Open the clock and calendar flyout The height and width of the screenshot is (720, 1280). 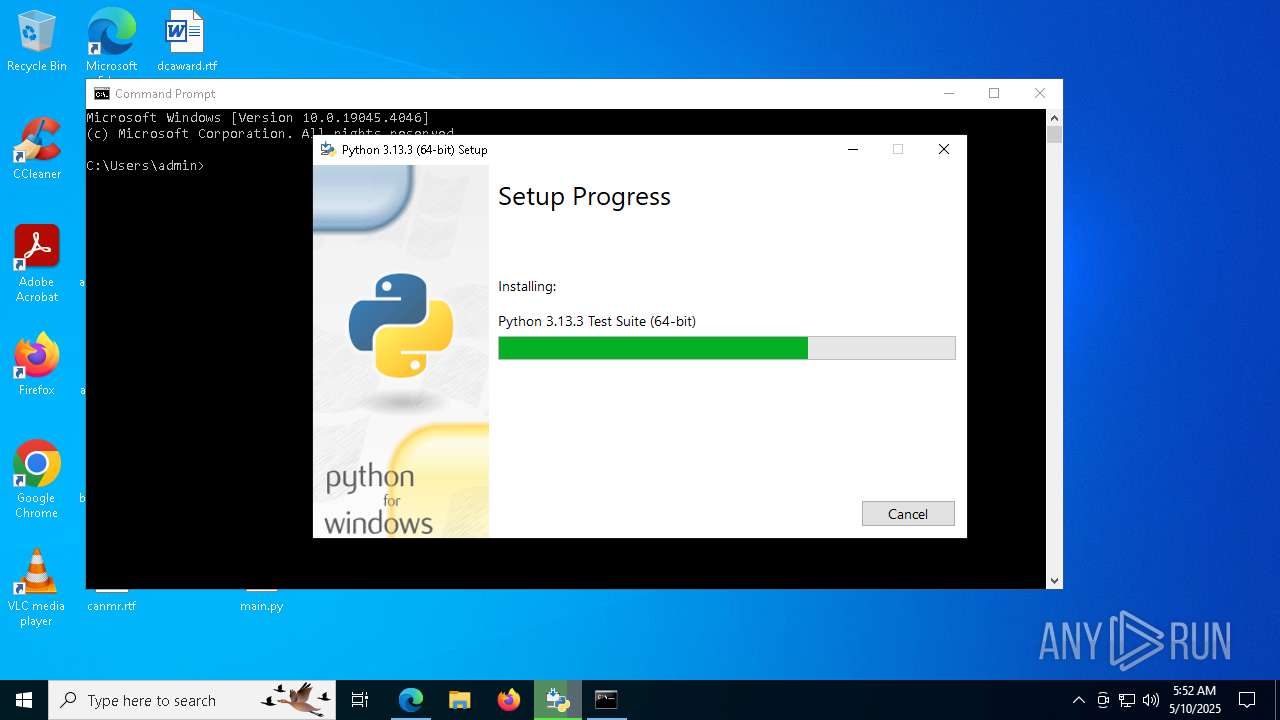coord(1195,700)
